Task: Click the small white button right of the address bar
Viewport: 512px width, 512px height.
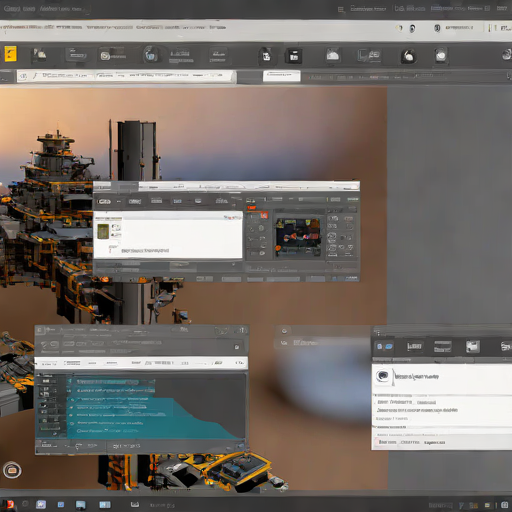Action: point(282,76)
